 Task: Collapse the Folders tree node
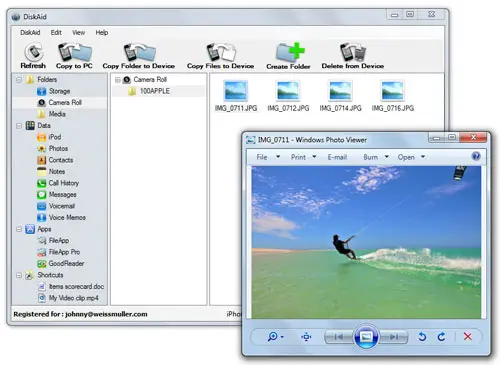(x=19, y=80)
